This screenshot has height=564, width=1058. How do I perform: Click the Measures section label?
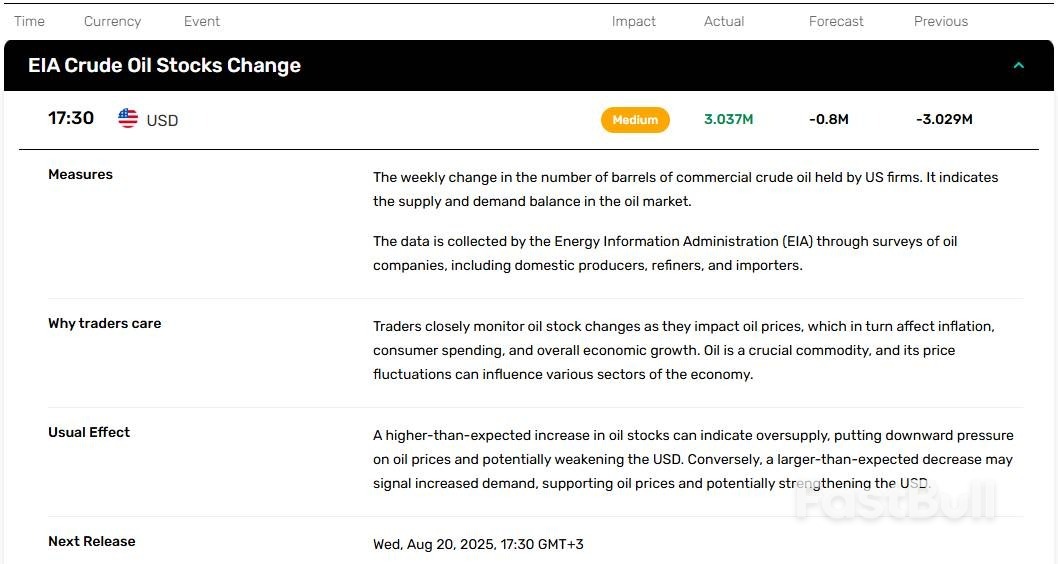(80, 174)
